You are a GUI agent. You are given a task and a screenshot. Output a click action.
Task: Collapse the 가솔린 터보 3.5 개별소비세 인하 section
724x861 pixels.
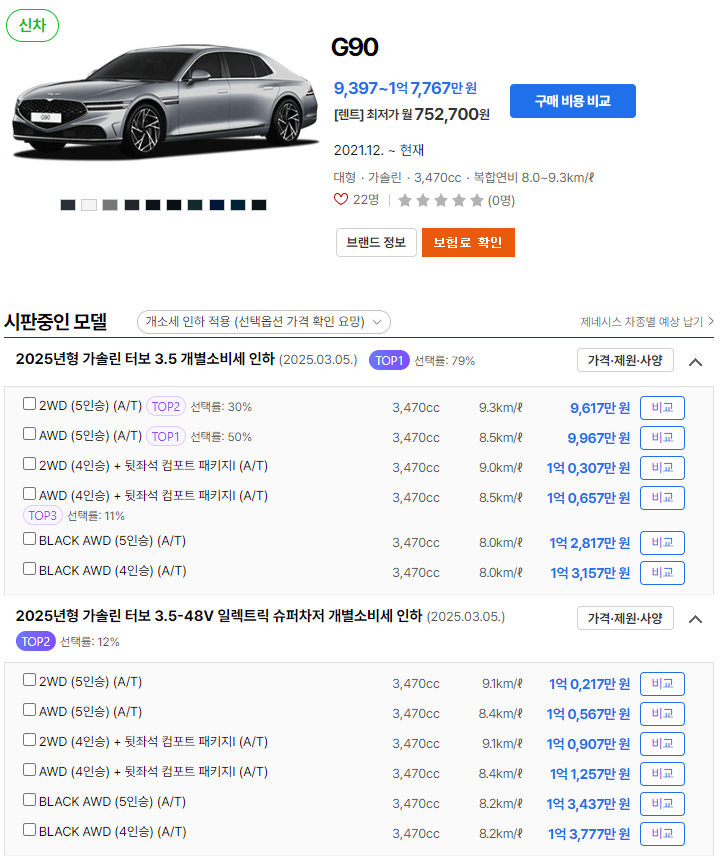695,362
